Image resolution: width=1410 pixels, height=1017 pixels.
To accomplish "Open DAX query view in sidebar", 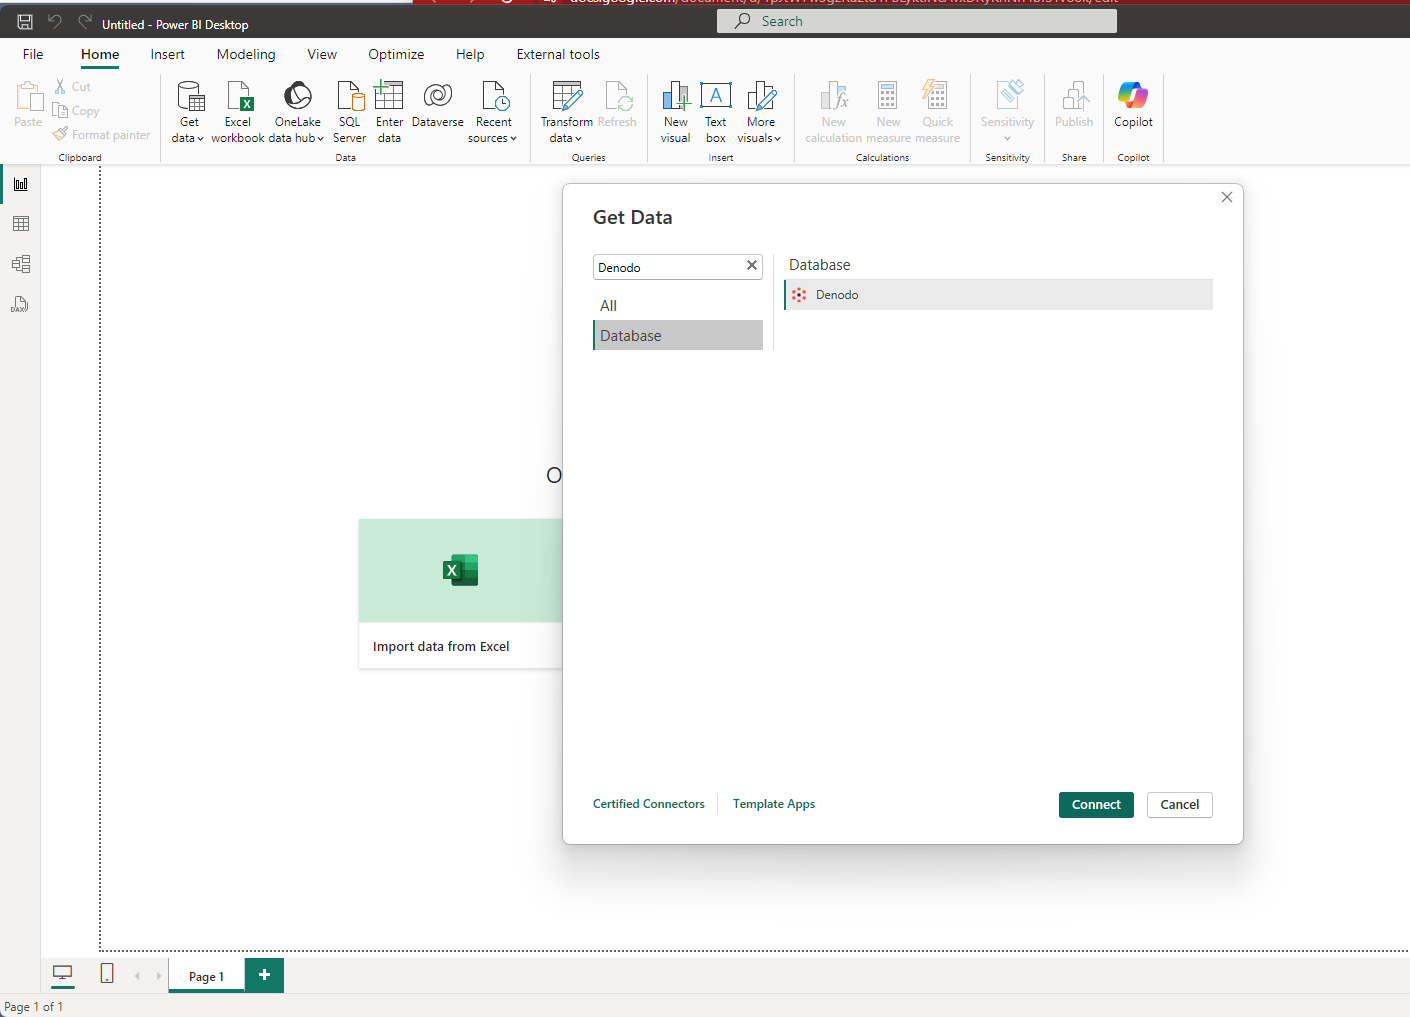I will [21, 304].
